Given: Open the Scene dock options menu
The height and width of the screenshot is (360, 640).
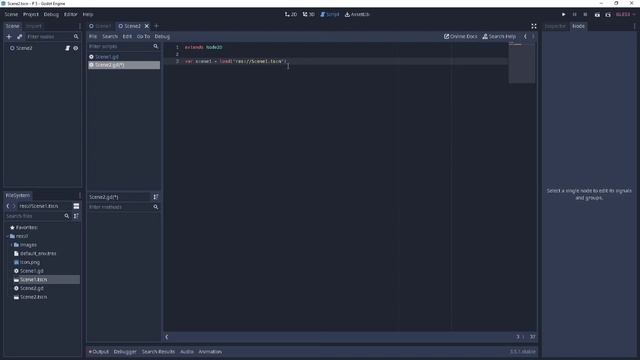Looking at the screenshot, I should point(79,26).
